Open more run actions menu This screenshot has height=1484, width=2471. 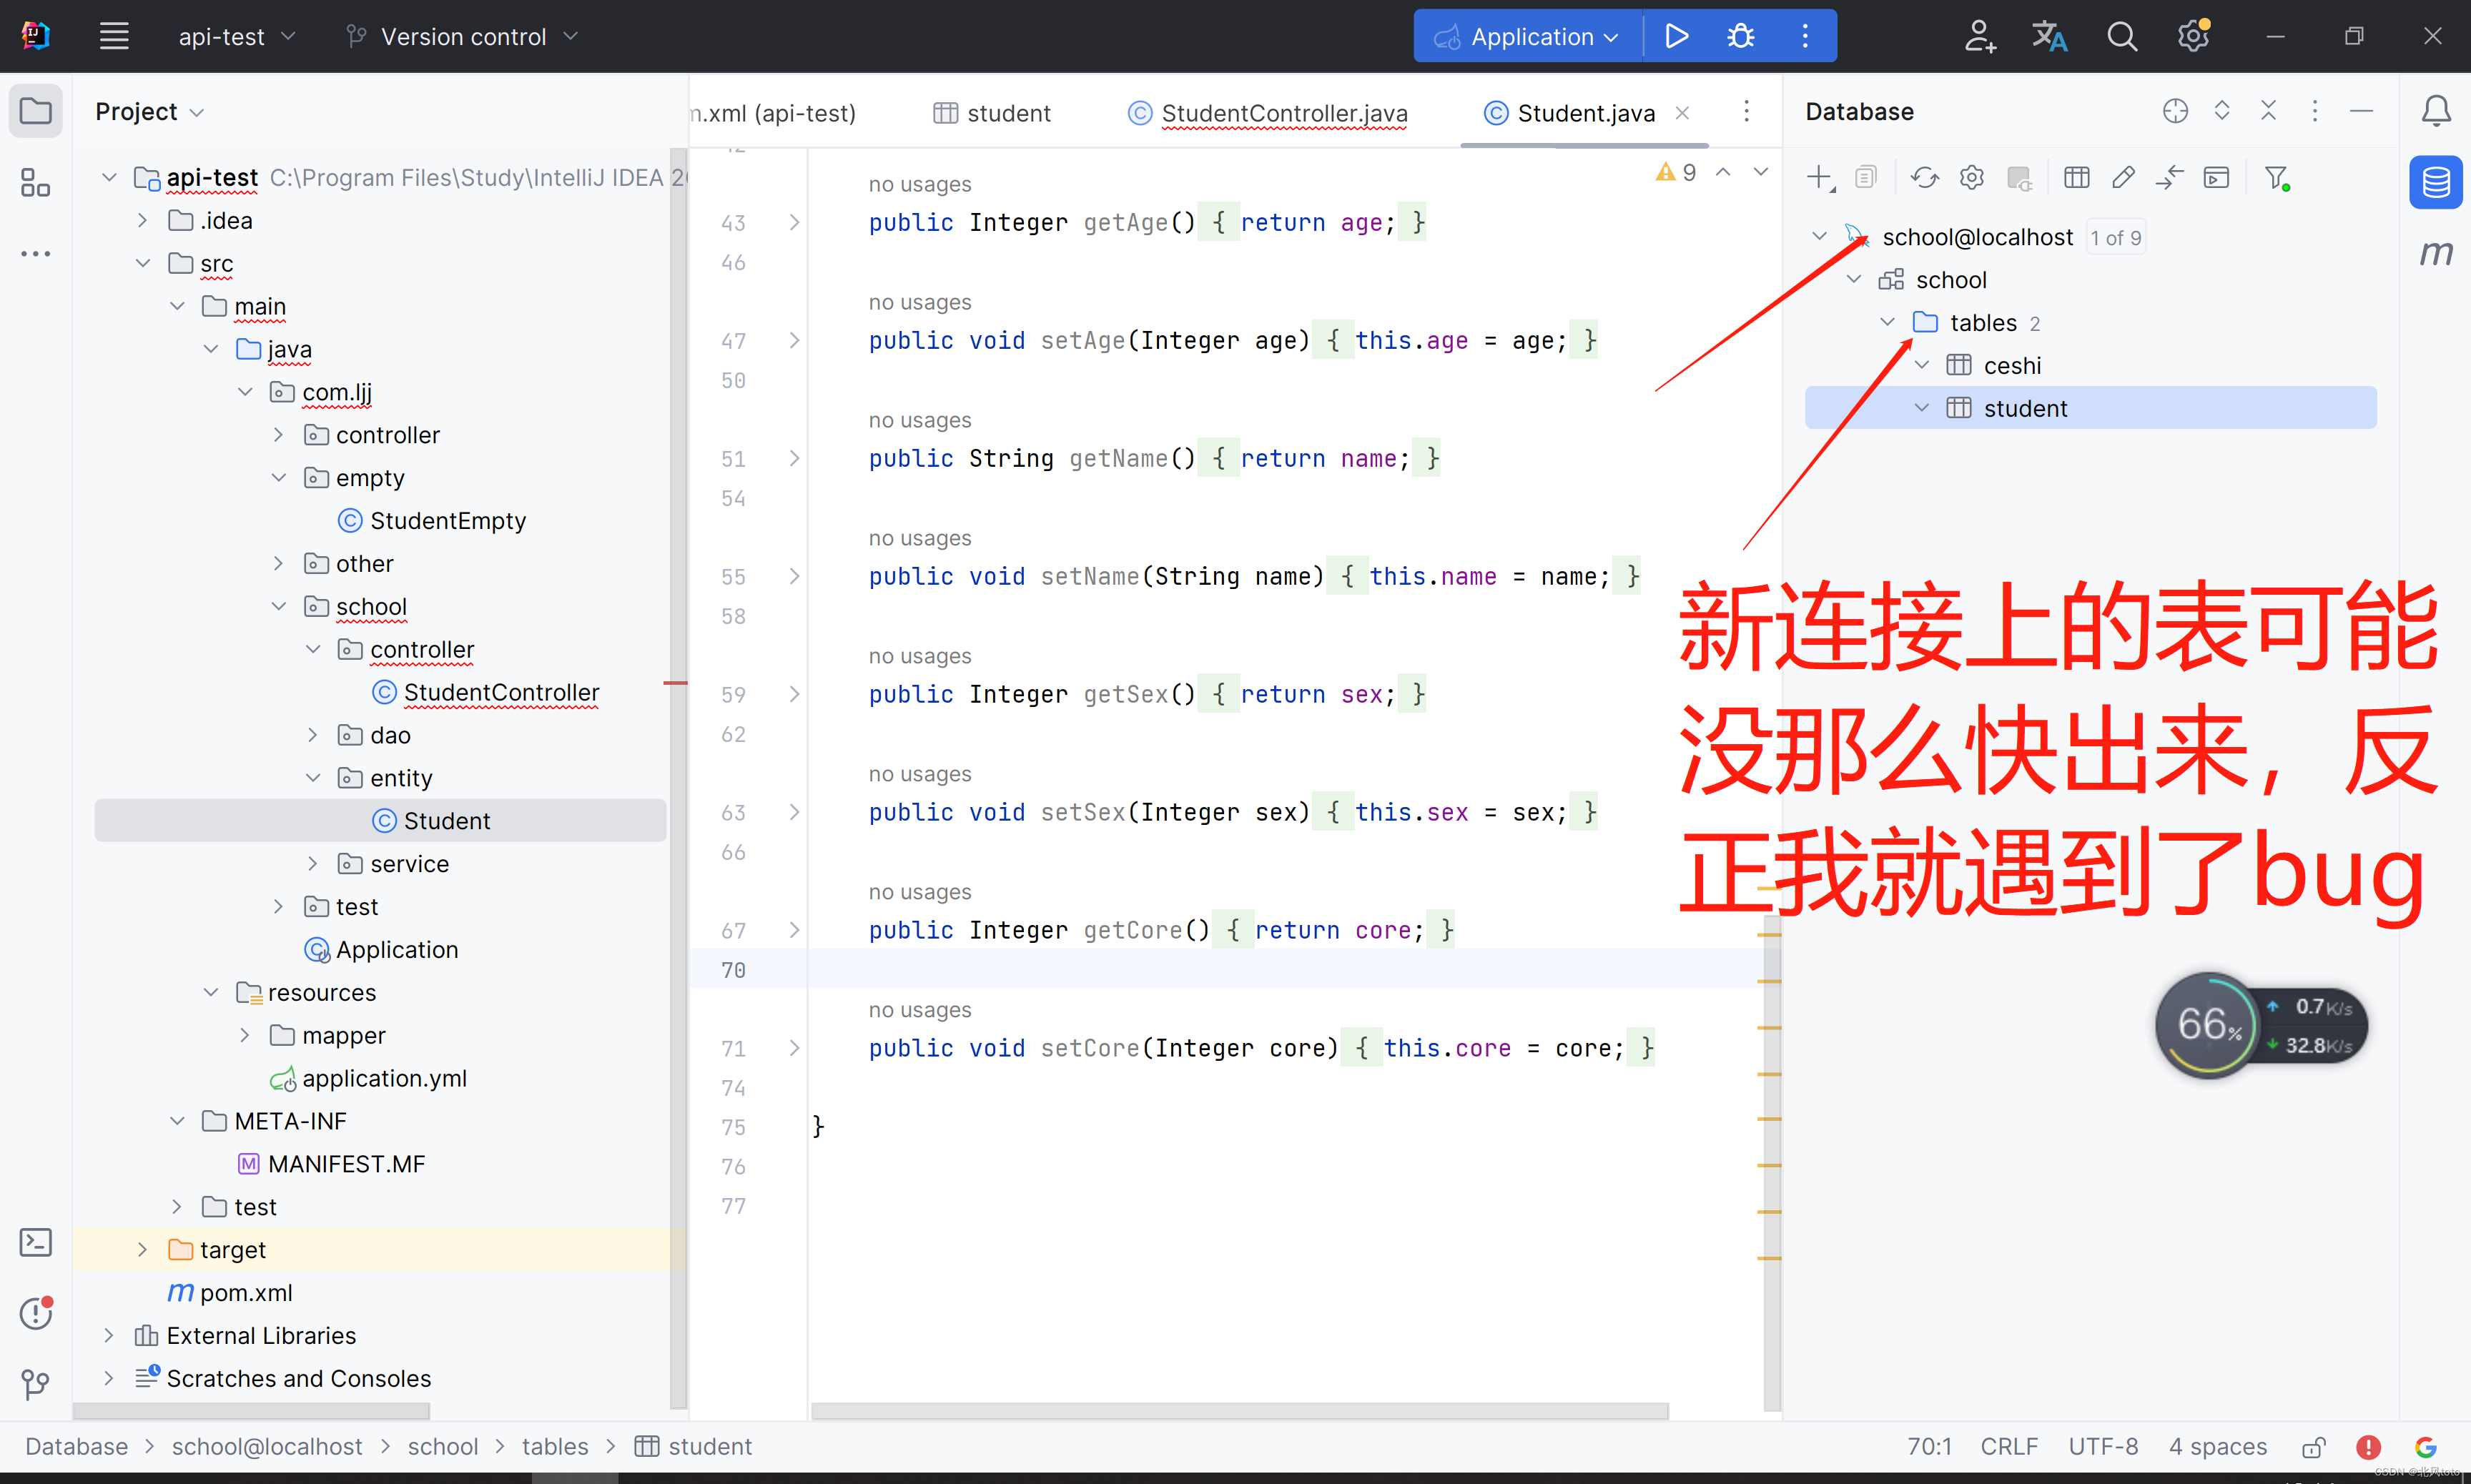1805,37
